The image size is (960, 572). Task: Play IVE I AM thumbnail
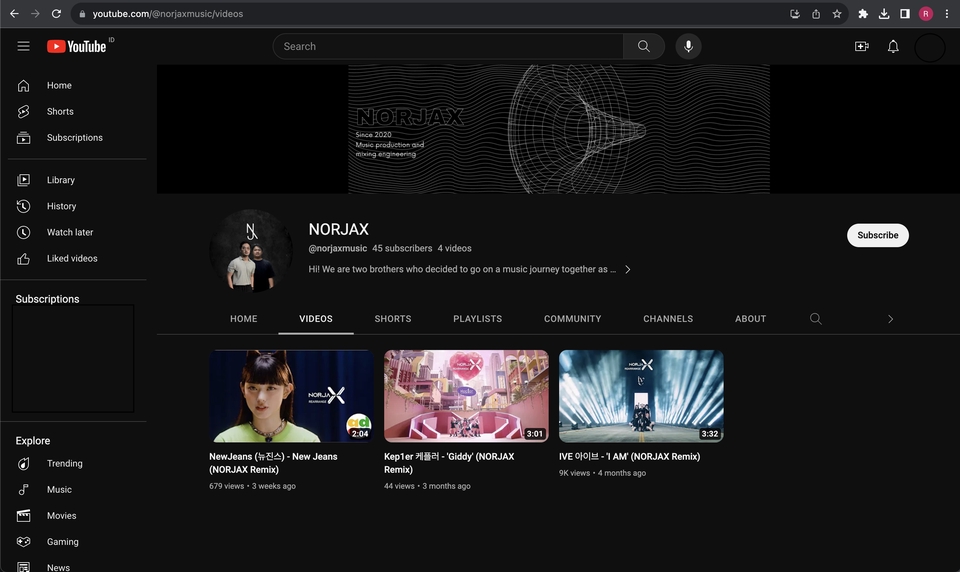(641, 396)
